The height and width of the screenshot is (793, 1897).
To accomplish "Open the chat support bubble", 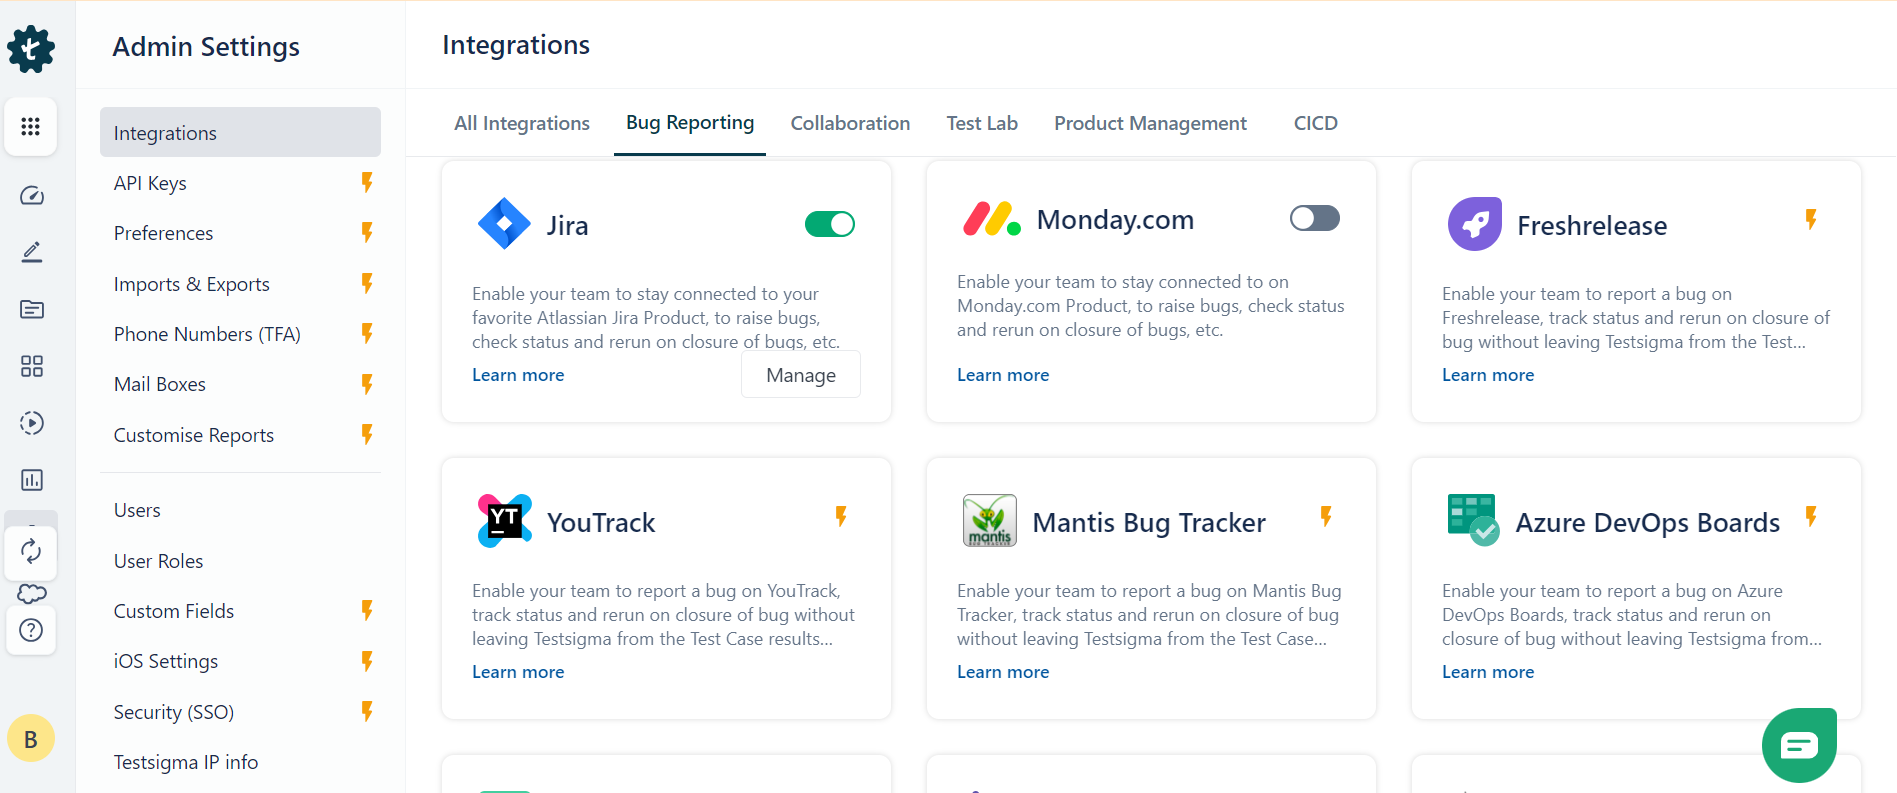I will (x=1799, y=745).
